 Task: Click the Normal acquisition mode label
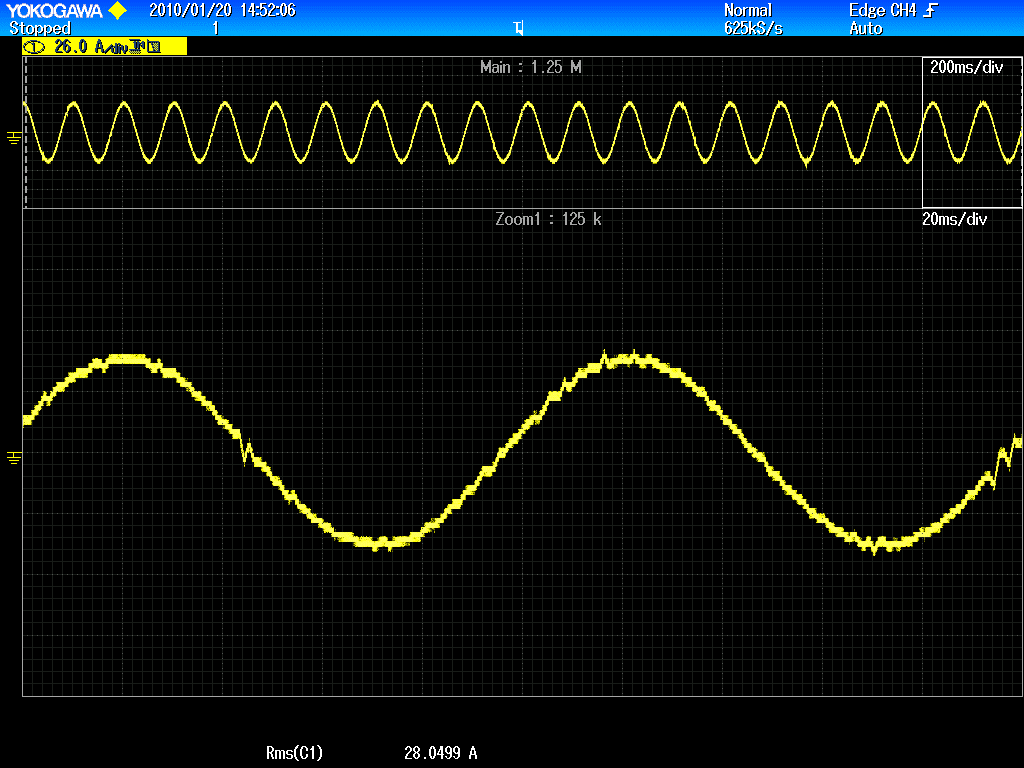[x=748, y=11]
